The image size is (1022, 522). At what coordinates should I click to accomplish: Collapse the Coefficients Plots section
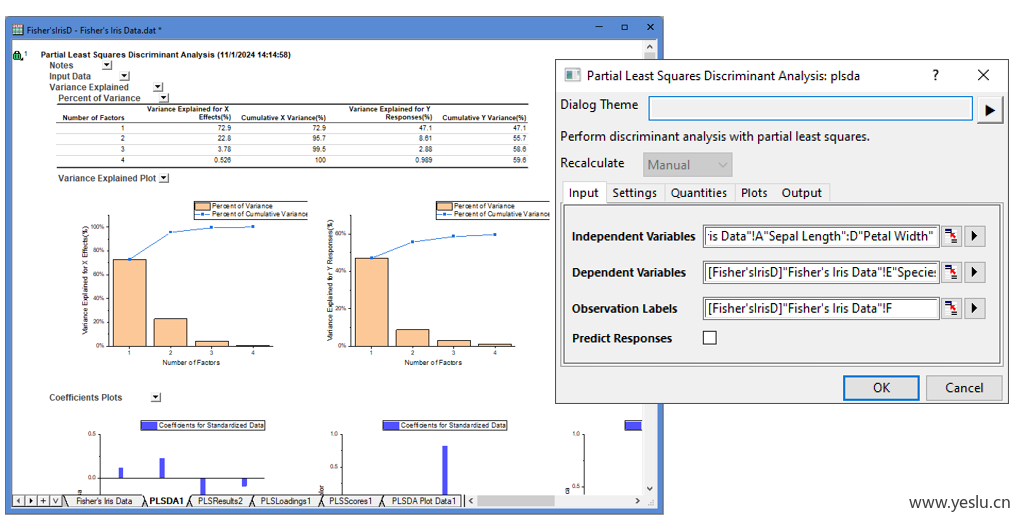click(x=156, y=397)
